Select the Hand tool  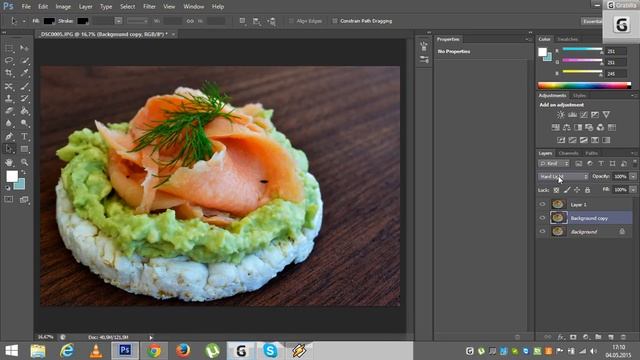tap(9, 162)
